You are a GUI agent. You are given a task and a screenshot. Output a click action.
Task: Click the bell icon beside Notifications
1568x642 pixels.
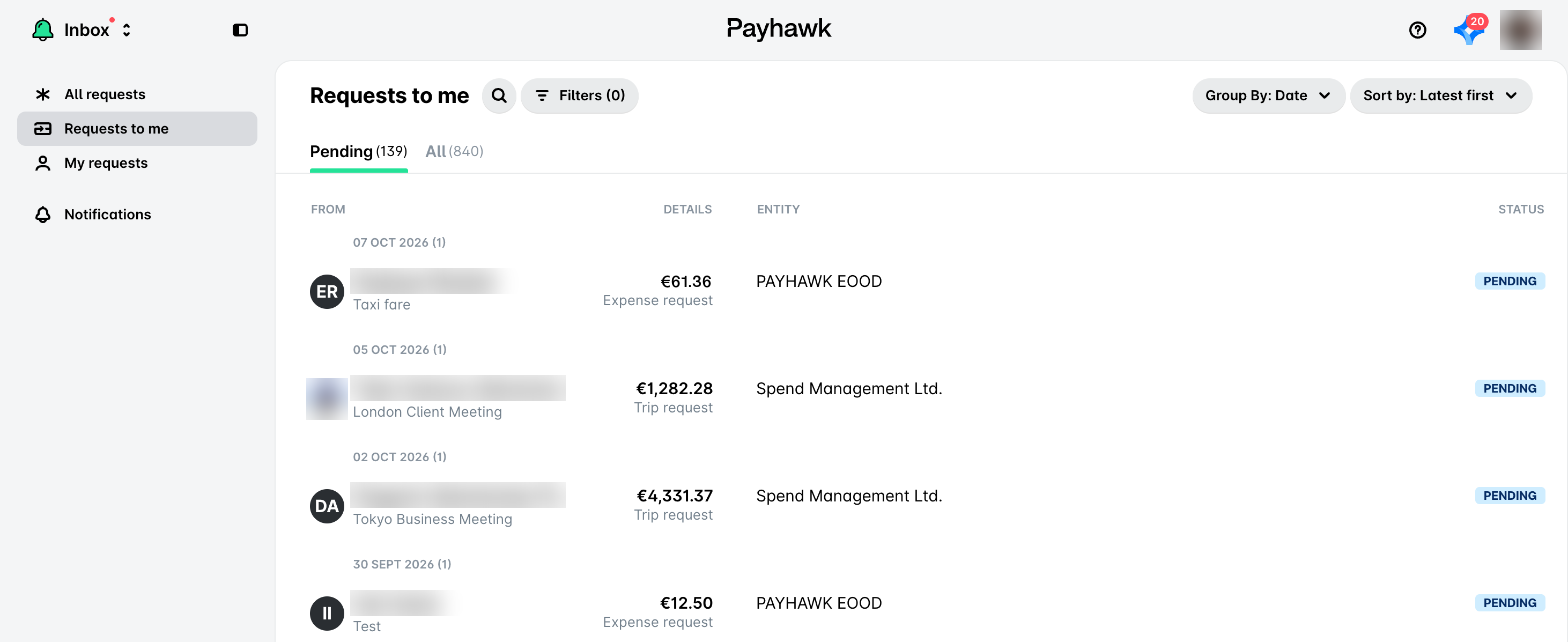(x=42, y=214)
